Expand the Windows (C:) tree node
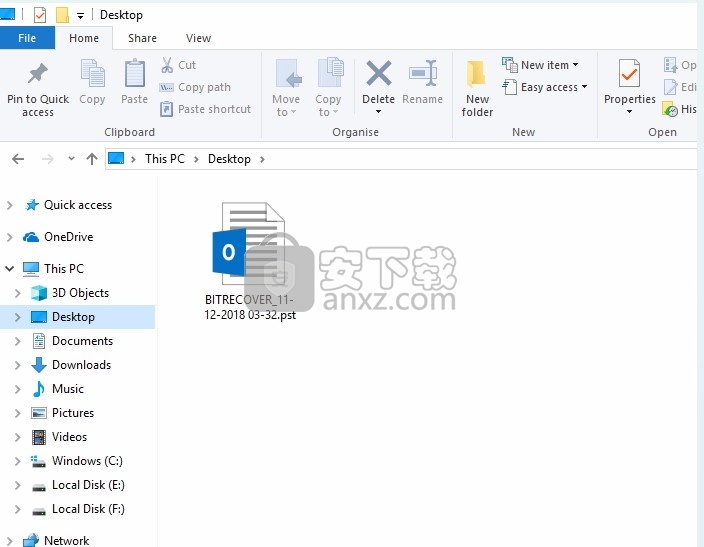 [18, 461]
